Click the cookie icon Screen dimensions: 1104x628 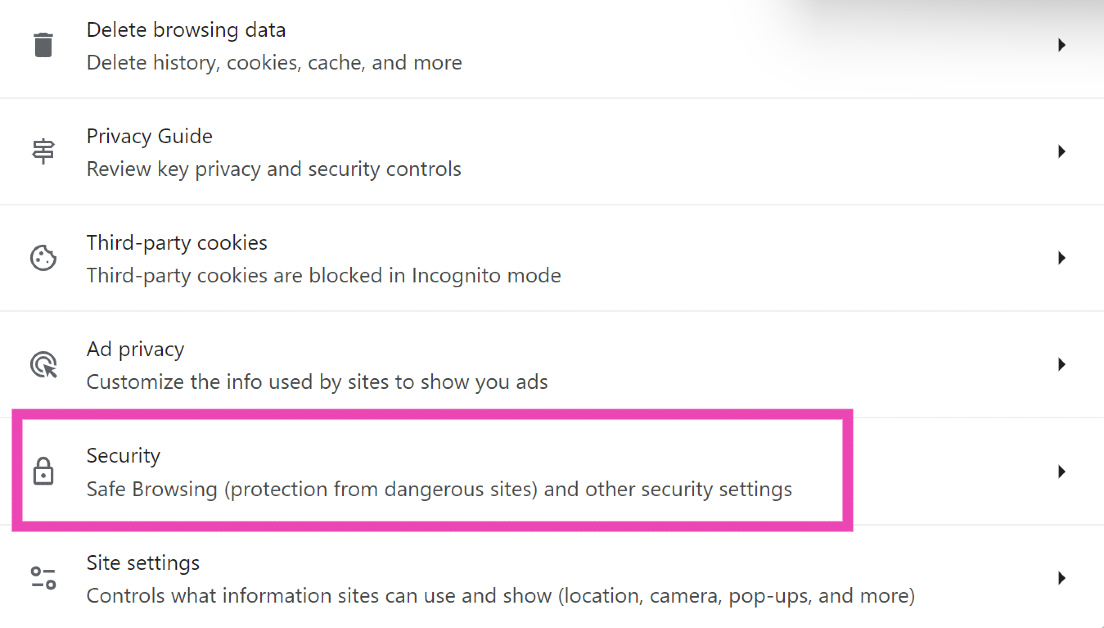43,258
